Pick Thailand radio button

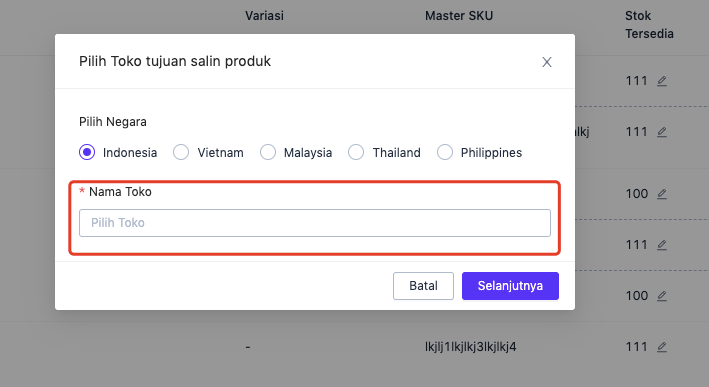(x=356, y=152)
